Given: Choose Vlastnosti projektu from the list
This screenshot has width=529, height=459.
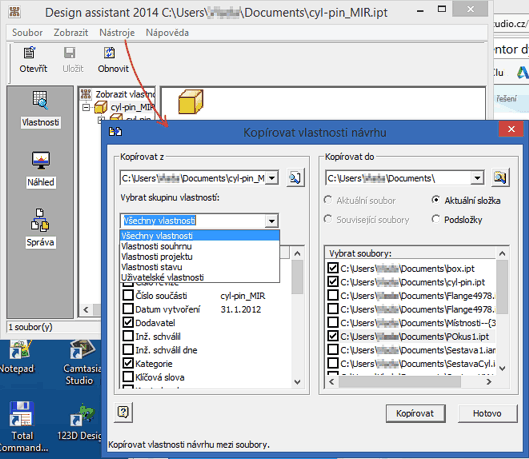Looking at the screenshot, I should pyautogui.click(x=200, y=256).
